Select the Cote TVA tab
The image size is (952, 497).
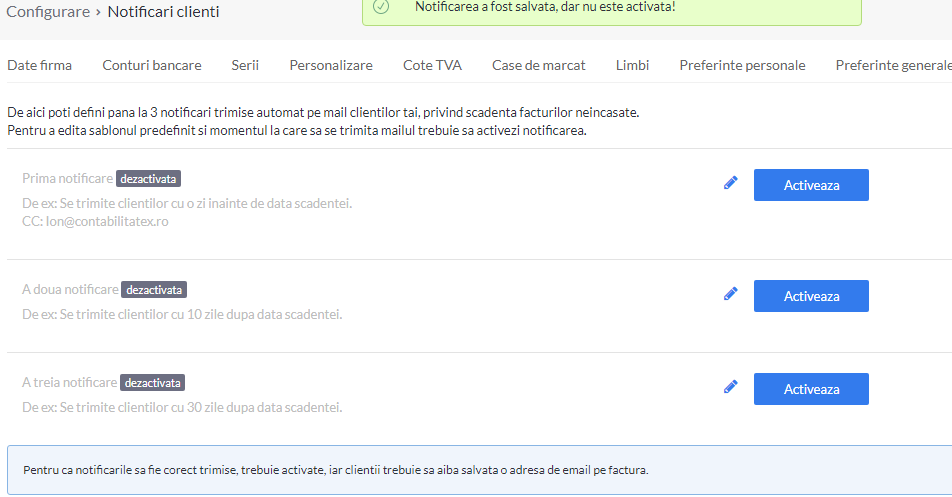point(432,66)
